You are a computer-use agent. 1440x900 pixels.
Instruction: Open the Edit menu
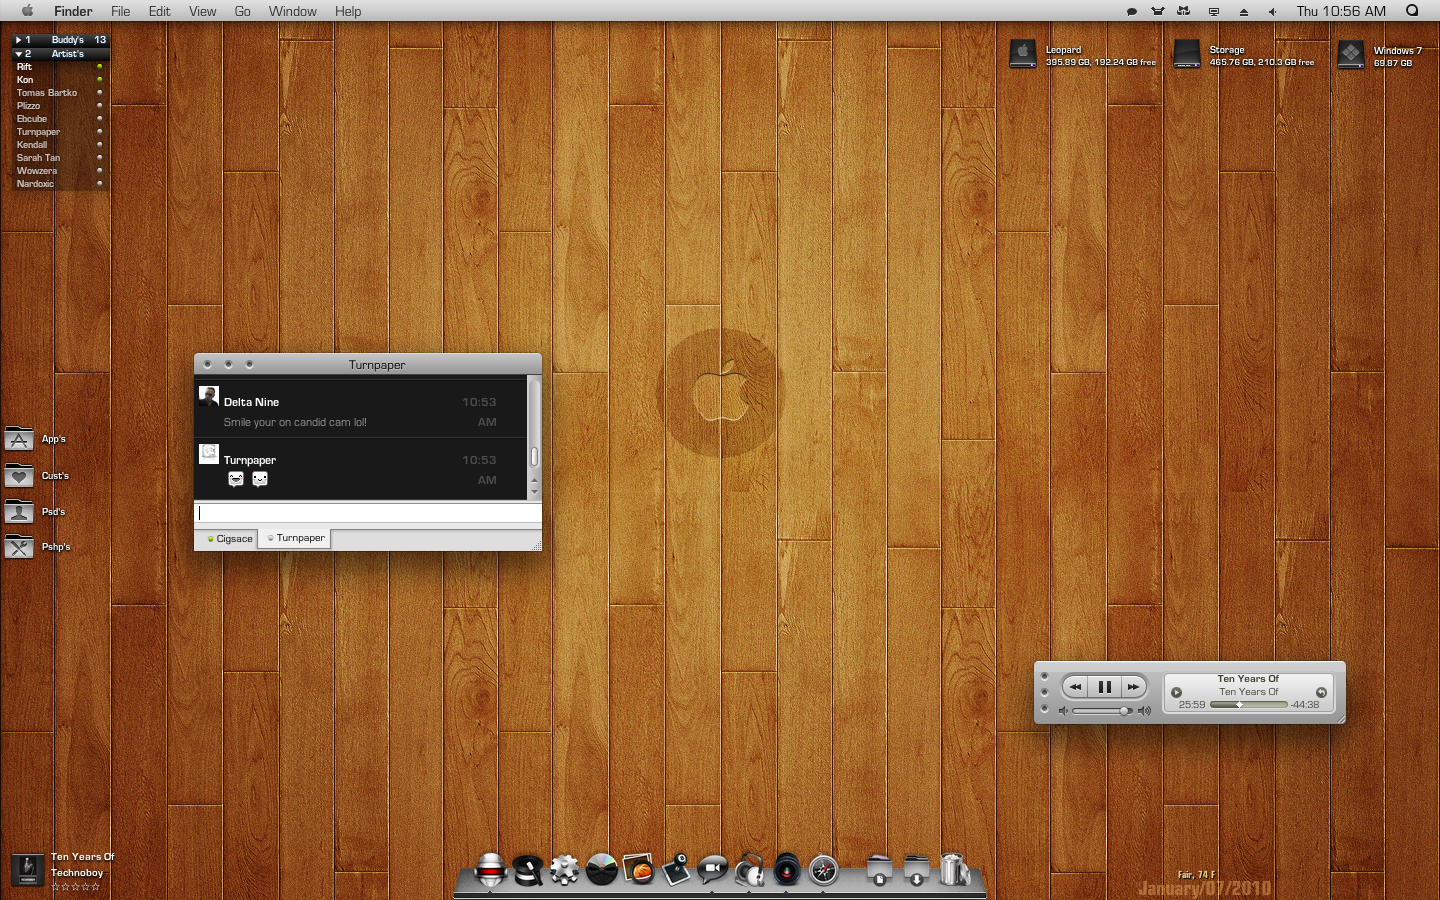coord(160,11)
